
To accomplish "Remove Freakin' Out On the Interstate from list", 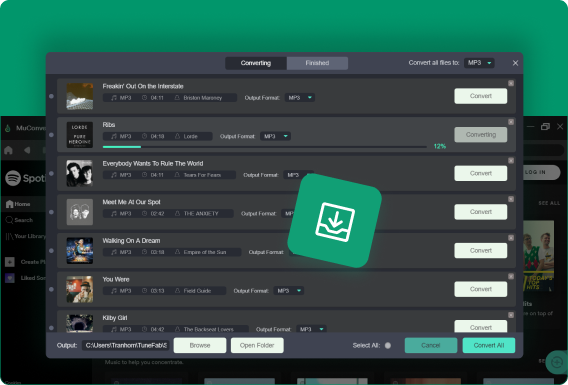I will (x=511, y=84).
